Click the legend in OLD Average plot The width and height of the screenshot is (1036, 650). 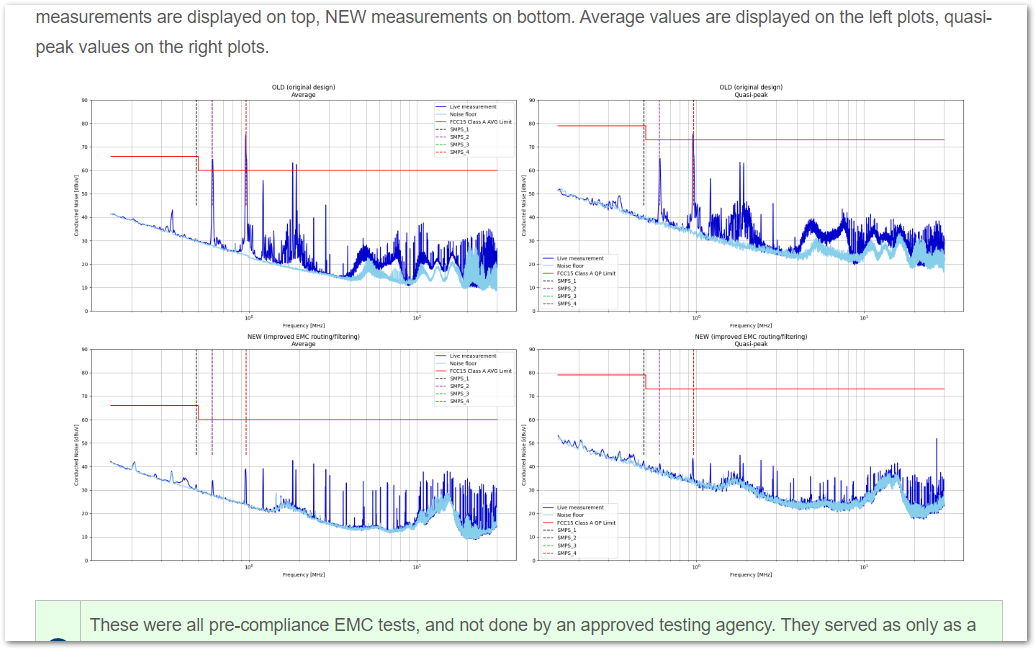(x=474, y=129)
